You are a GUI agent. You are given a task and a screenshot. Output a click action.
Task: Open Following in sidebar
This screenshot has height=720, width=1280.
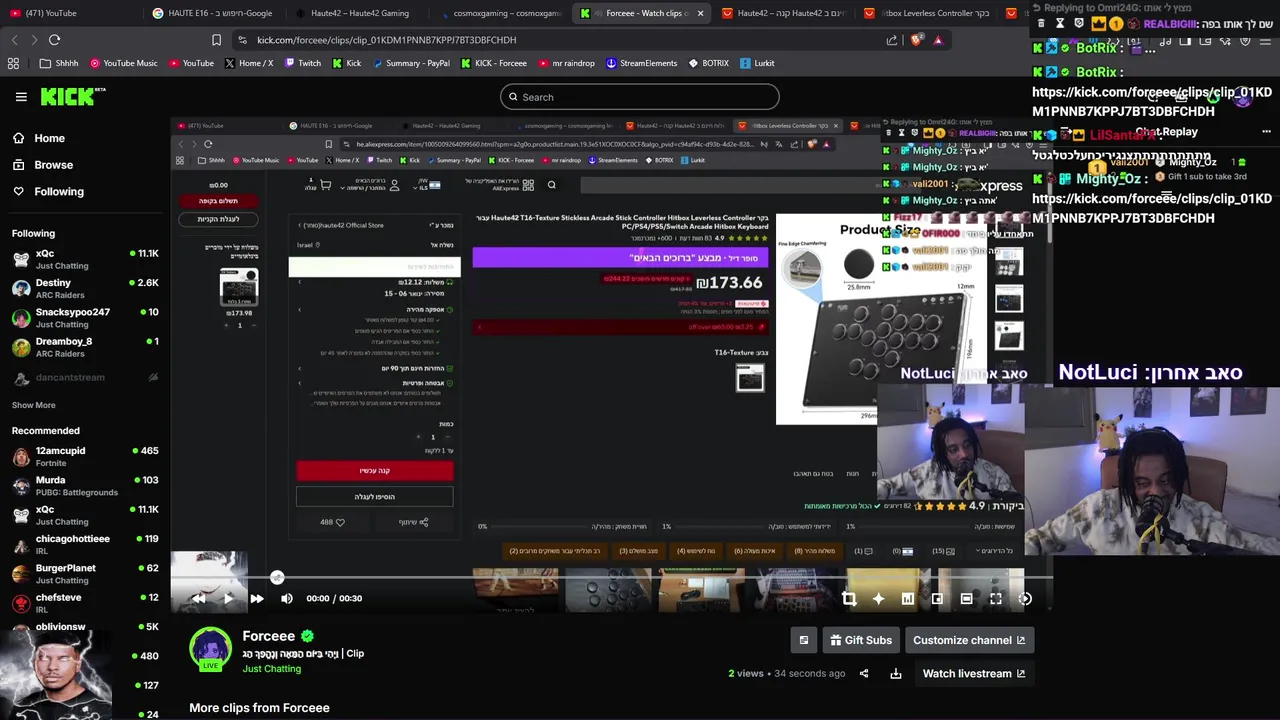pyautogui.click(x=59, y=191)
